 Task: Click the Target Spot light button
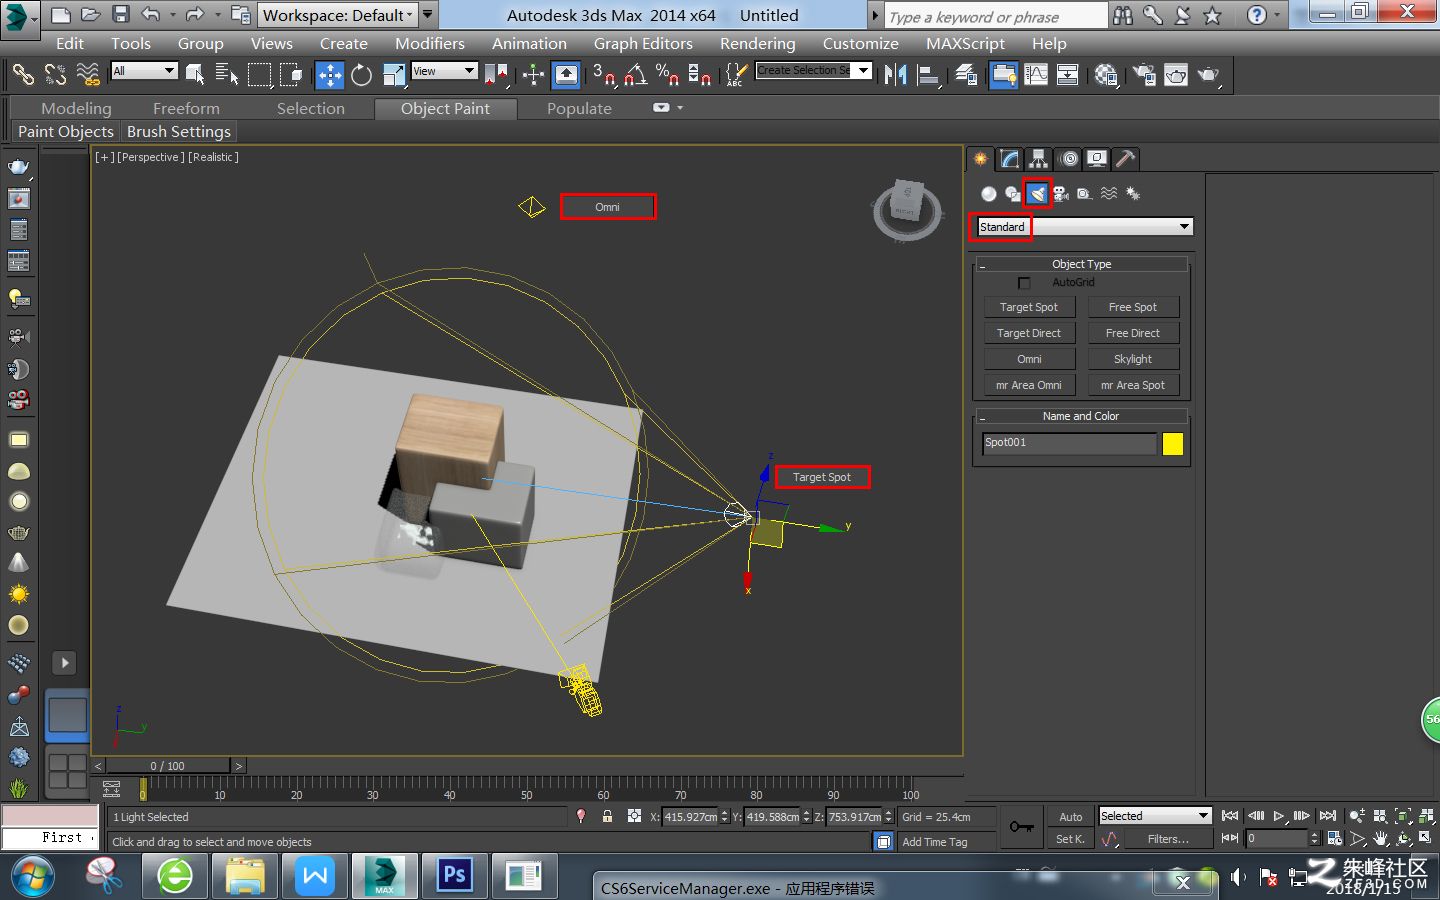[1029, 307]
